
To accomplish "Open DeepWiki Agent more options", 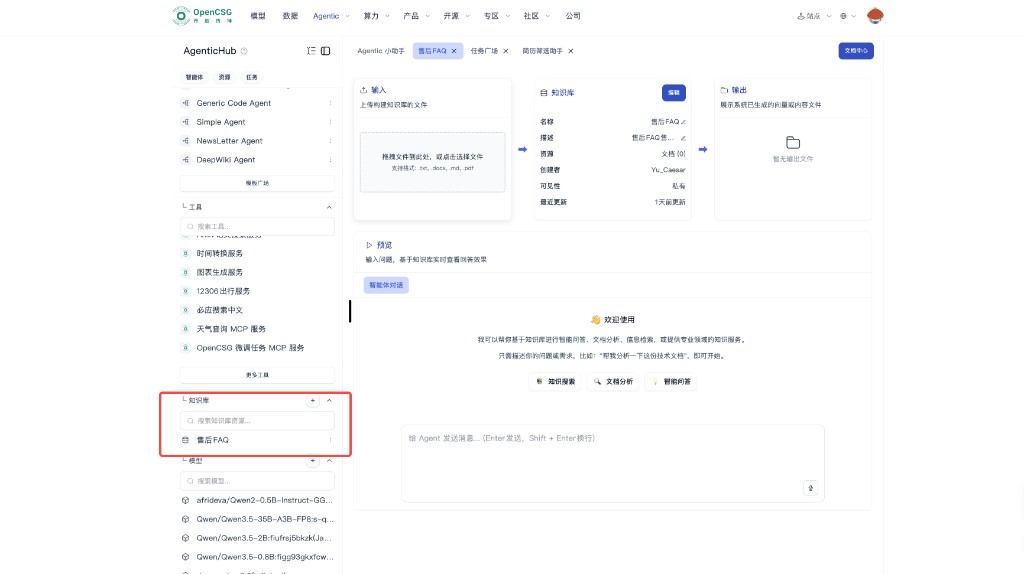I will [330, 160].
